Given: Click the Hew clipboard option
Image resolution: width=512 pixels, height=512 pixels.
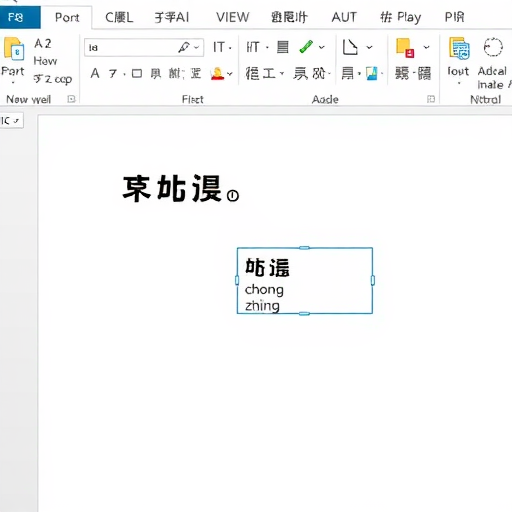Looking at the screenshot, I should click(45, 61).
